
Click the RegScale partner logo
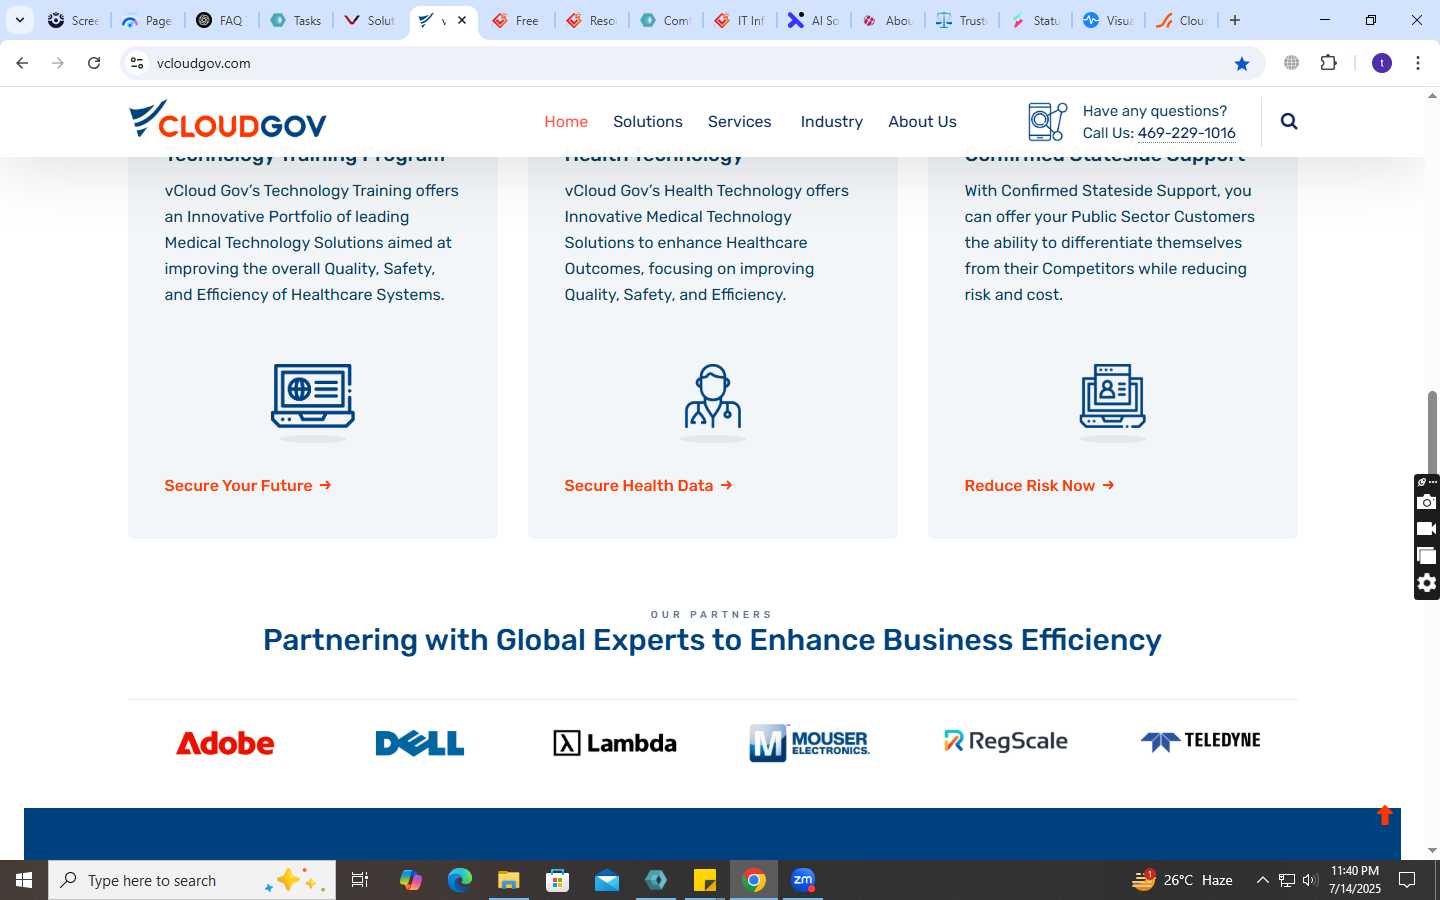(1005, 741)
